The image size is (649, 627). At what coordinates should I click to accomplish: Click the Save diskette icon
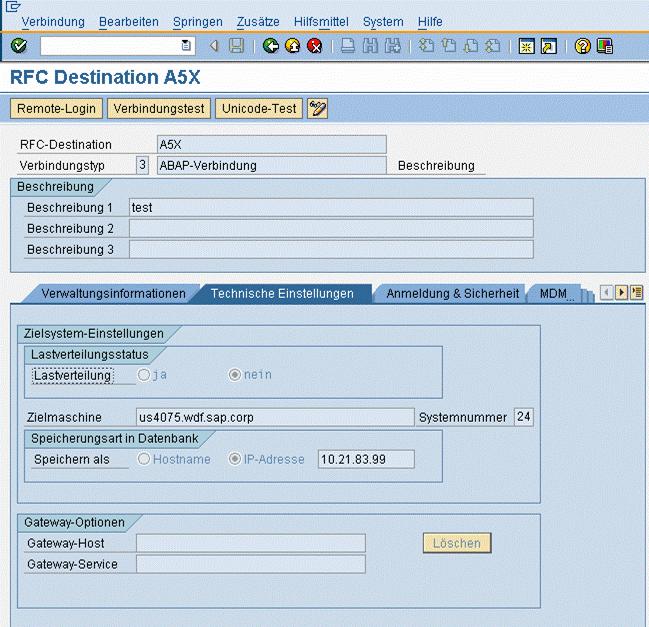pyautogui.click(x=236, y=46)
